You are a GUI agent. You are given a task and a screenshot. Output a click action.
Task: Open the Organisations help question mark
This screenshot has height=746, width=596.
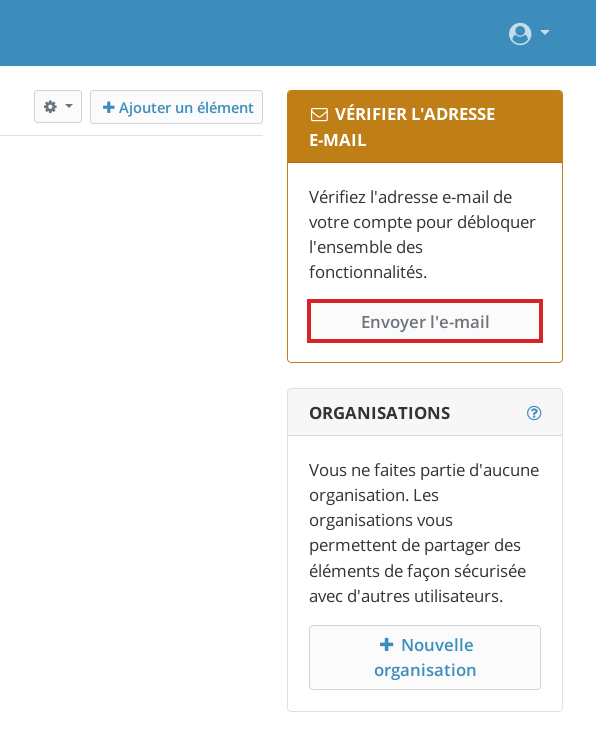[534, 413]
